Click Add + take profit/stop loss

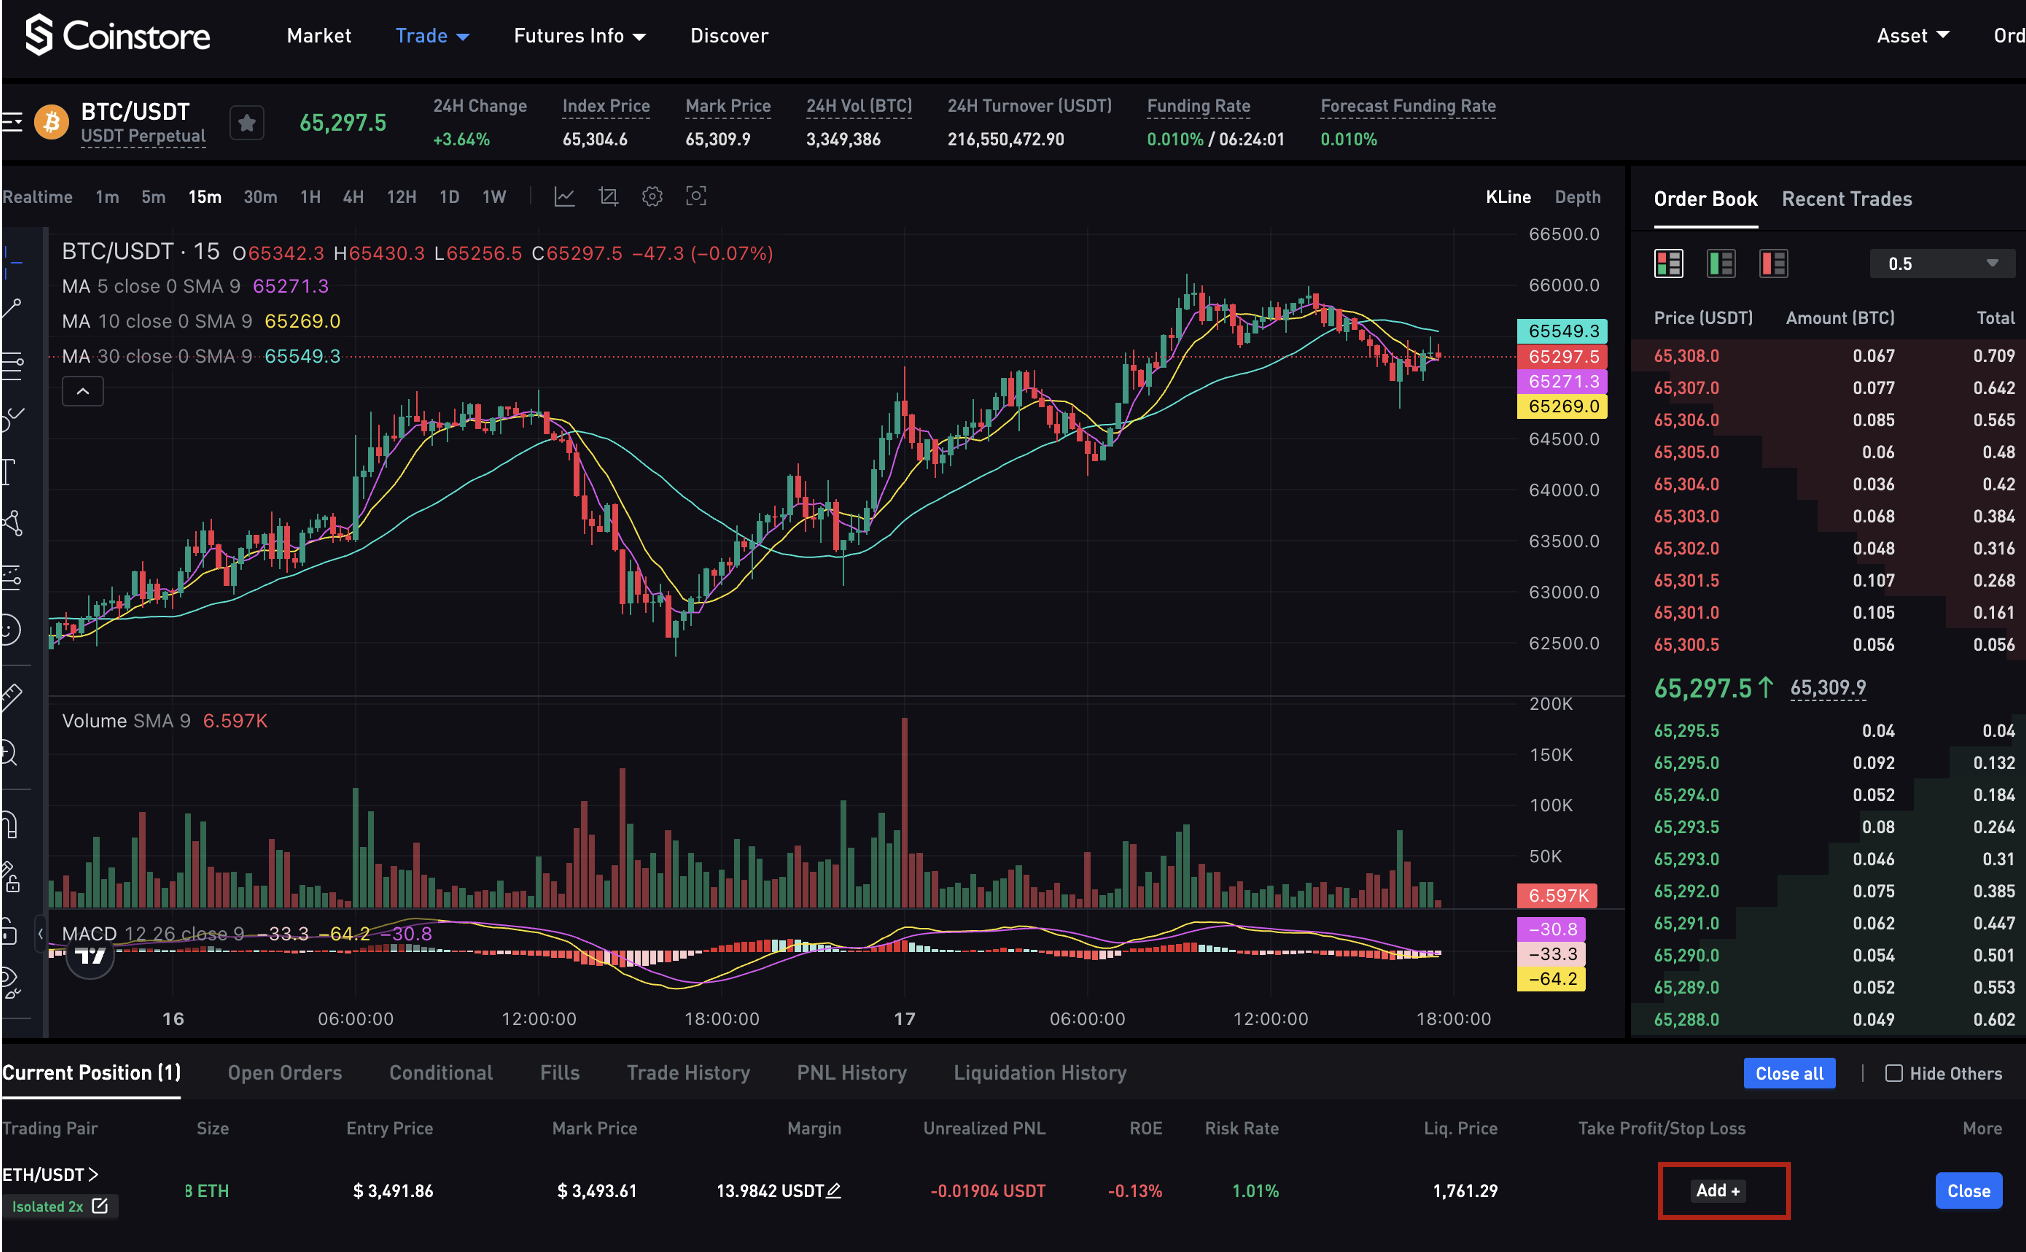pos(1718,1190)
